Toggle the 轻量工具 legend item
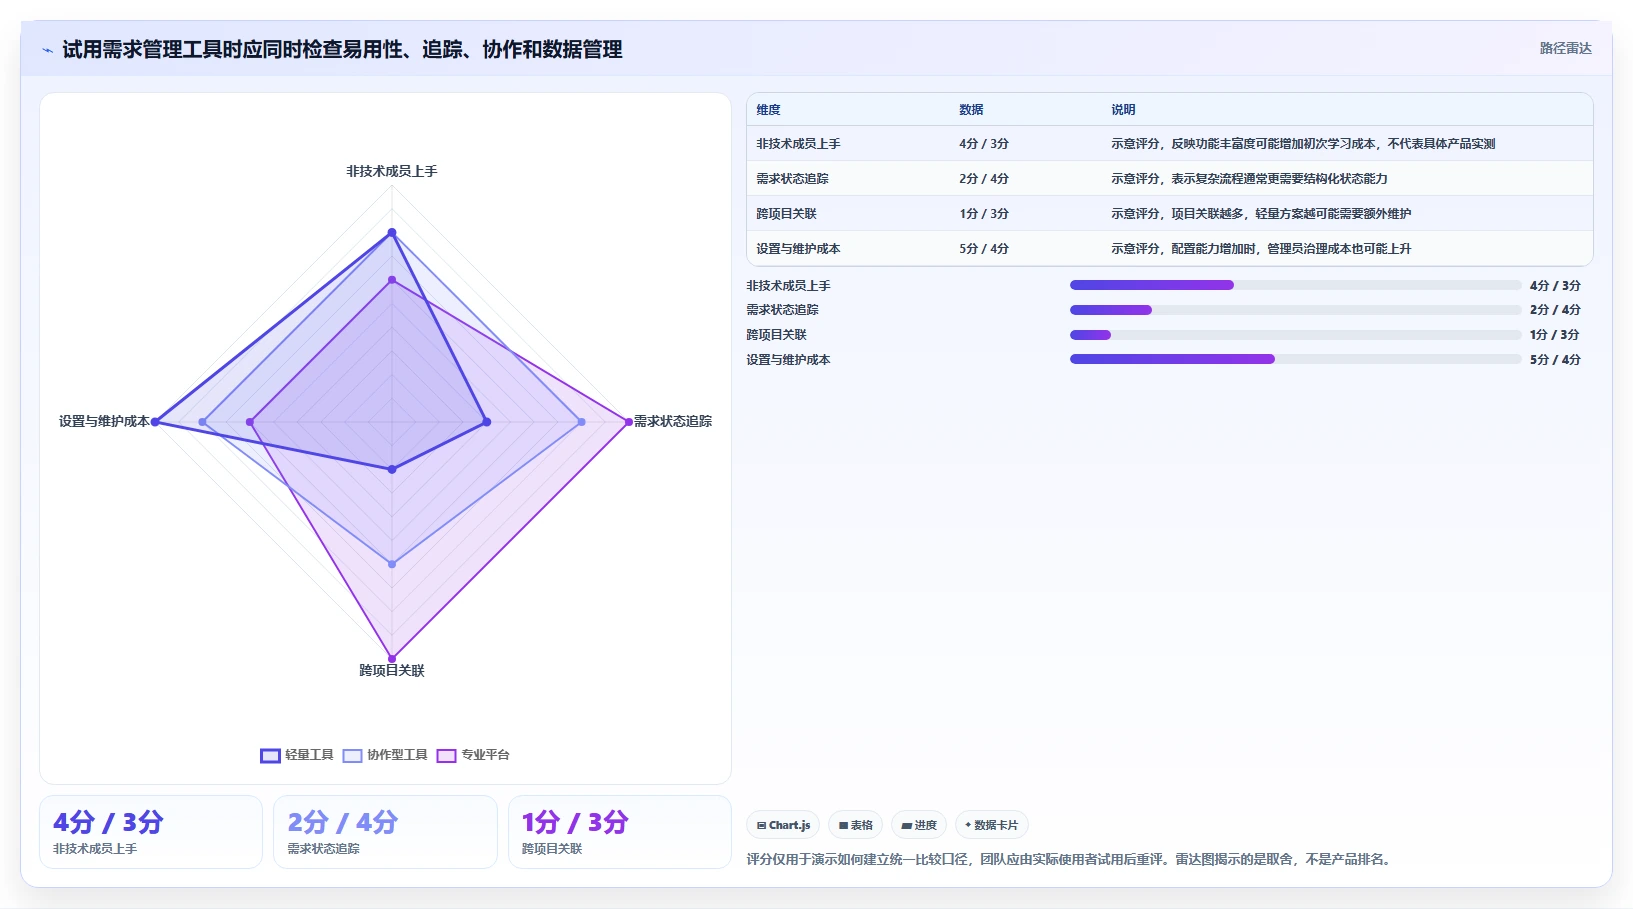Image resolution: width=1633 pixels, height=909 pixels. (x=297, y=755)
